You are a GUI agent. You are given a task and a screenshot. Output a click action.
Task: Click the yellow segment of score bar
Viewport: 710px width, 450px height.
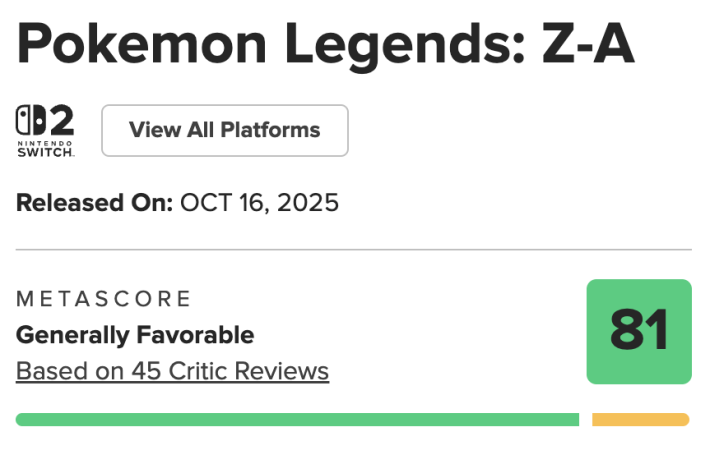pos(640,420)
